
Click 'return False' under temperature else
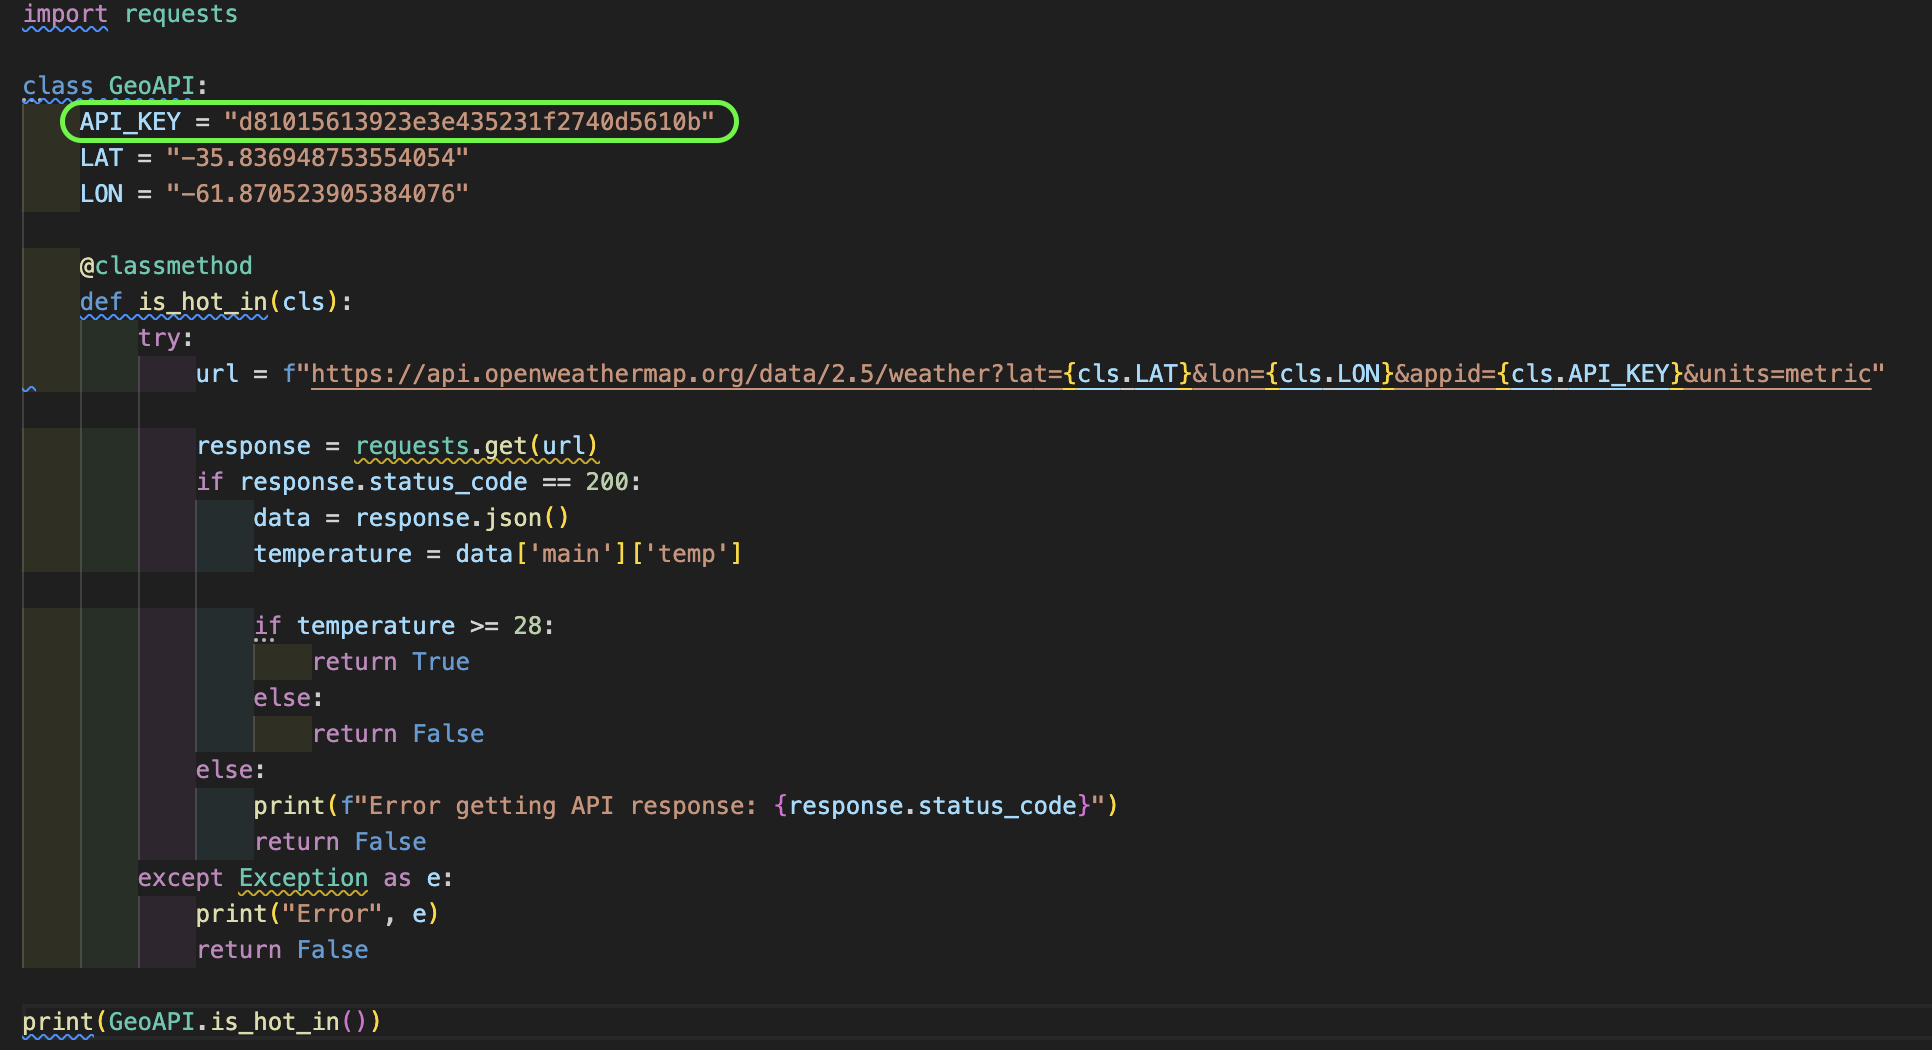398,734
